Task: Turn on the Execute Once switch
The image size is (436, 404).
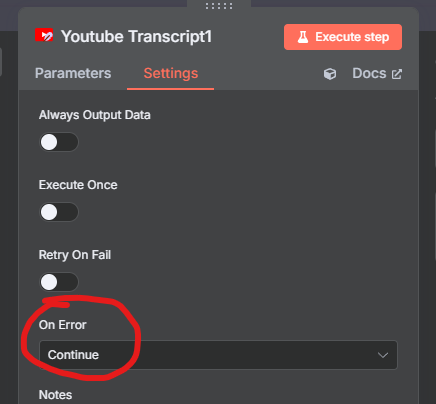Action: tap(59, 212)
